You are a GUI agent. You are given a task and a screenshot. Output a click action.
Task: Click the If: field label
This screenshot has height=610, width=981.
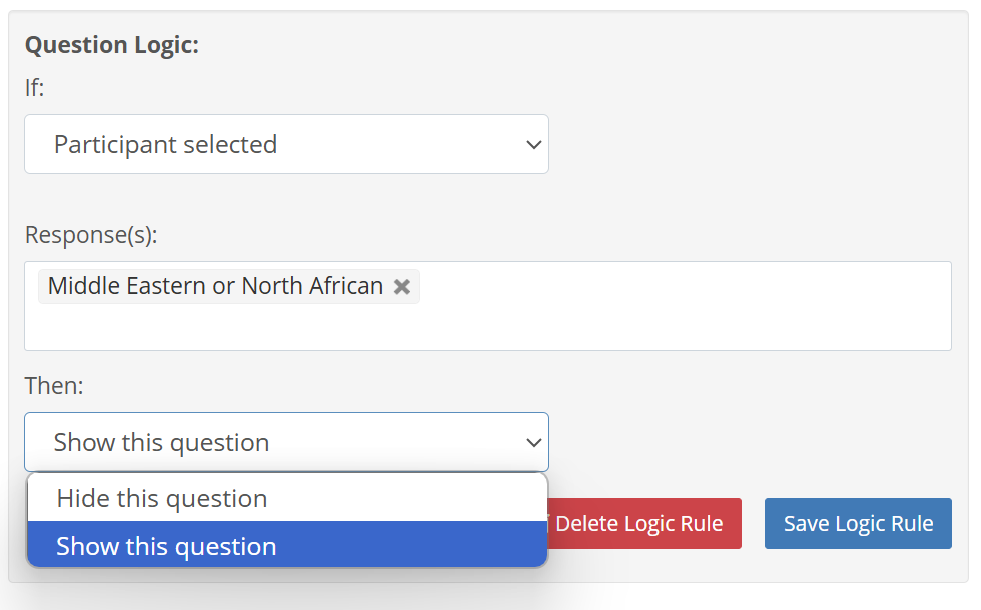point(35,88)
